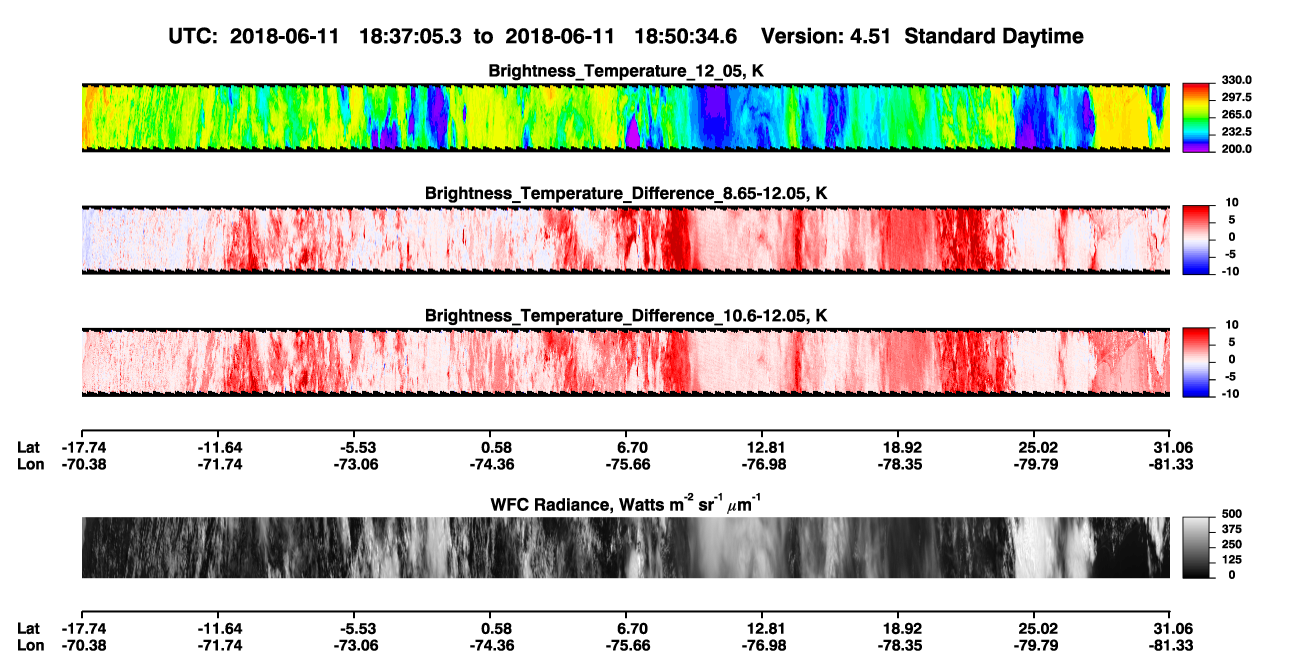Click the 200.0 colorbar label
The width and height of the screenshot is (1300, 667).
1237,148
